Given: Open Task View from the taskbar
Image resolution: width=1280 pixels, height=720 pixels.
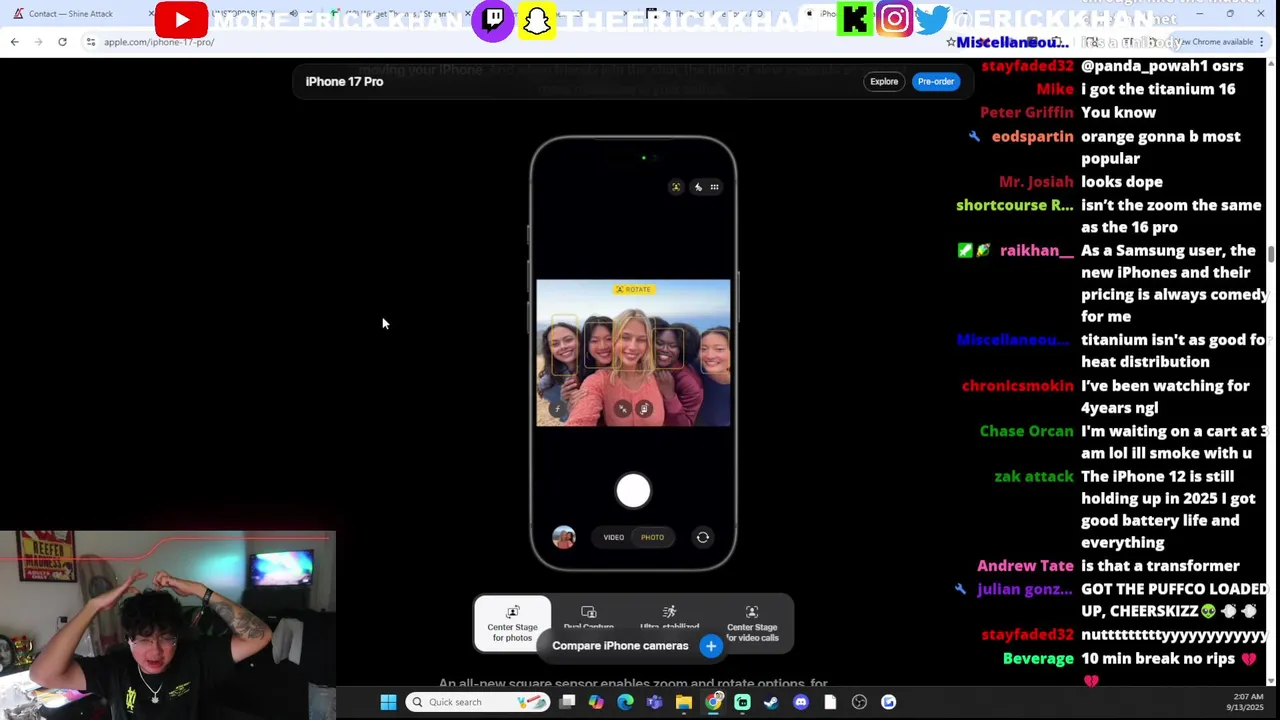Looking at the screenshot, I should 567,702.
